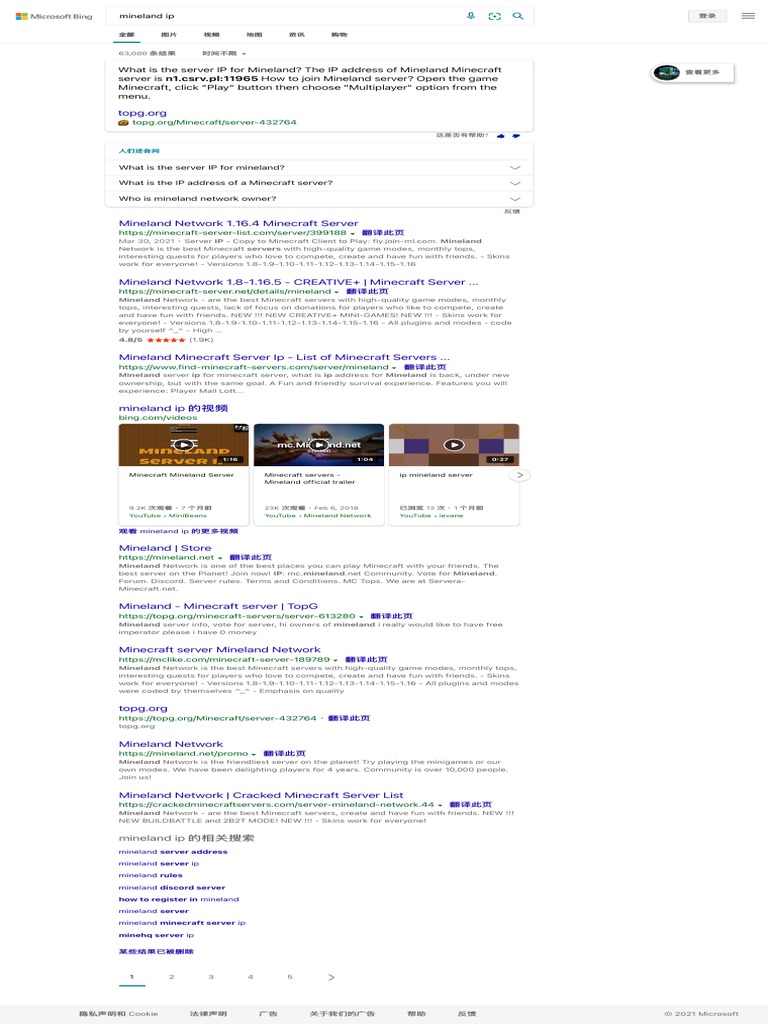The height and width of the screenshot is (1024, 768).
Task: Click 观看 mineland ip 的更多视频 link
Action: (x=178, y=531)
